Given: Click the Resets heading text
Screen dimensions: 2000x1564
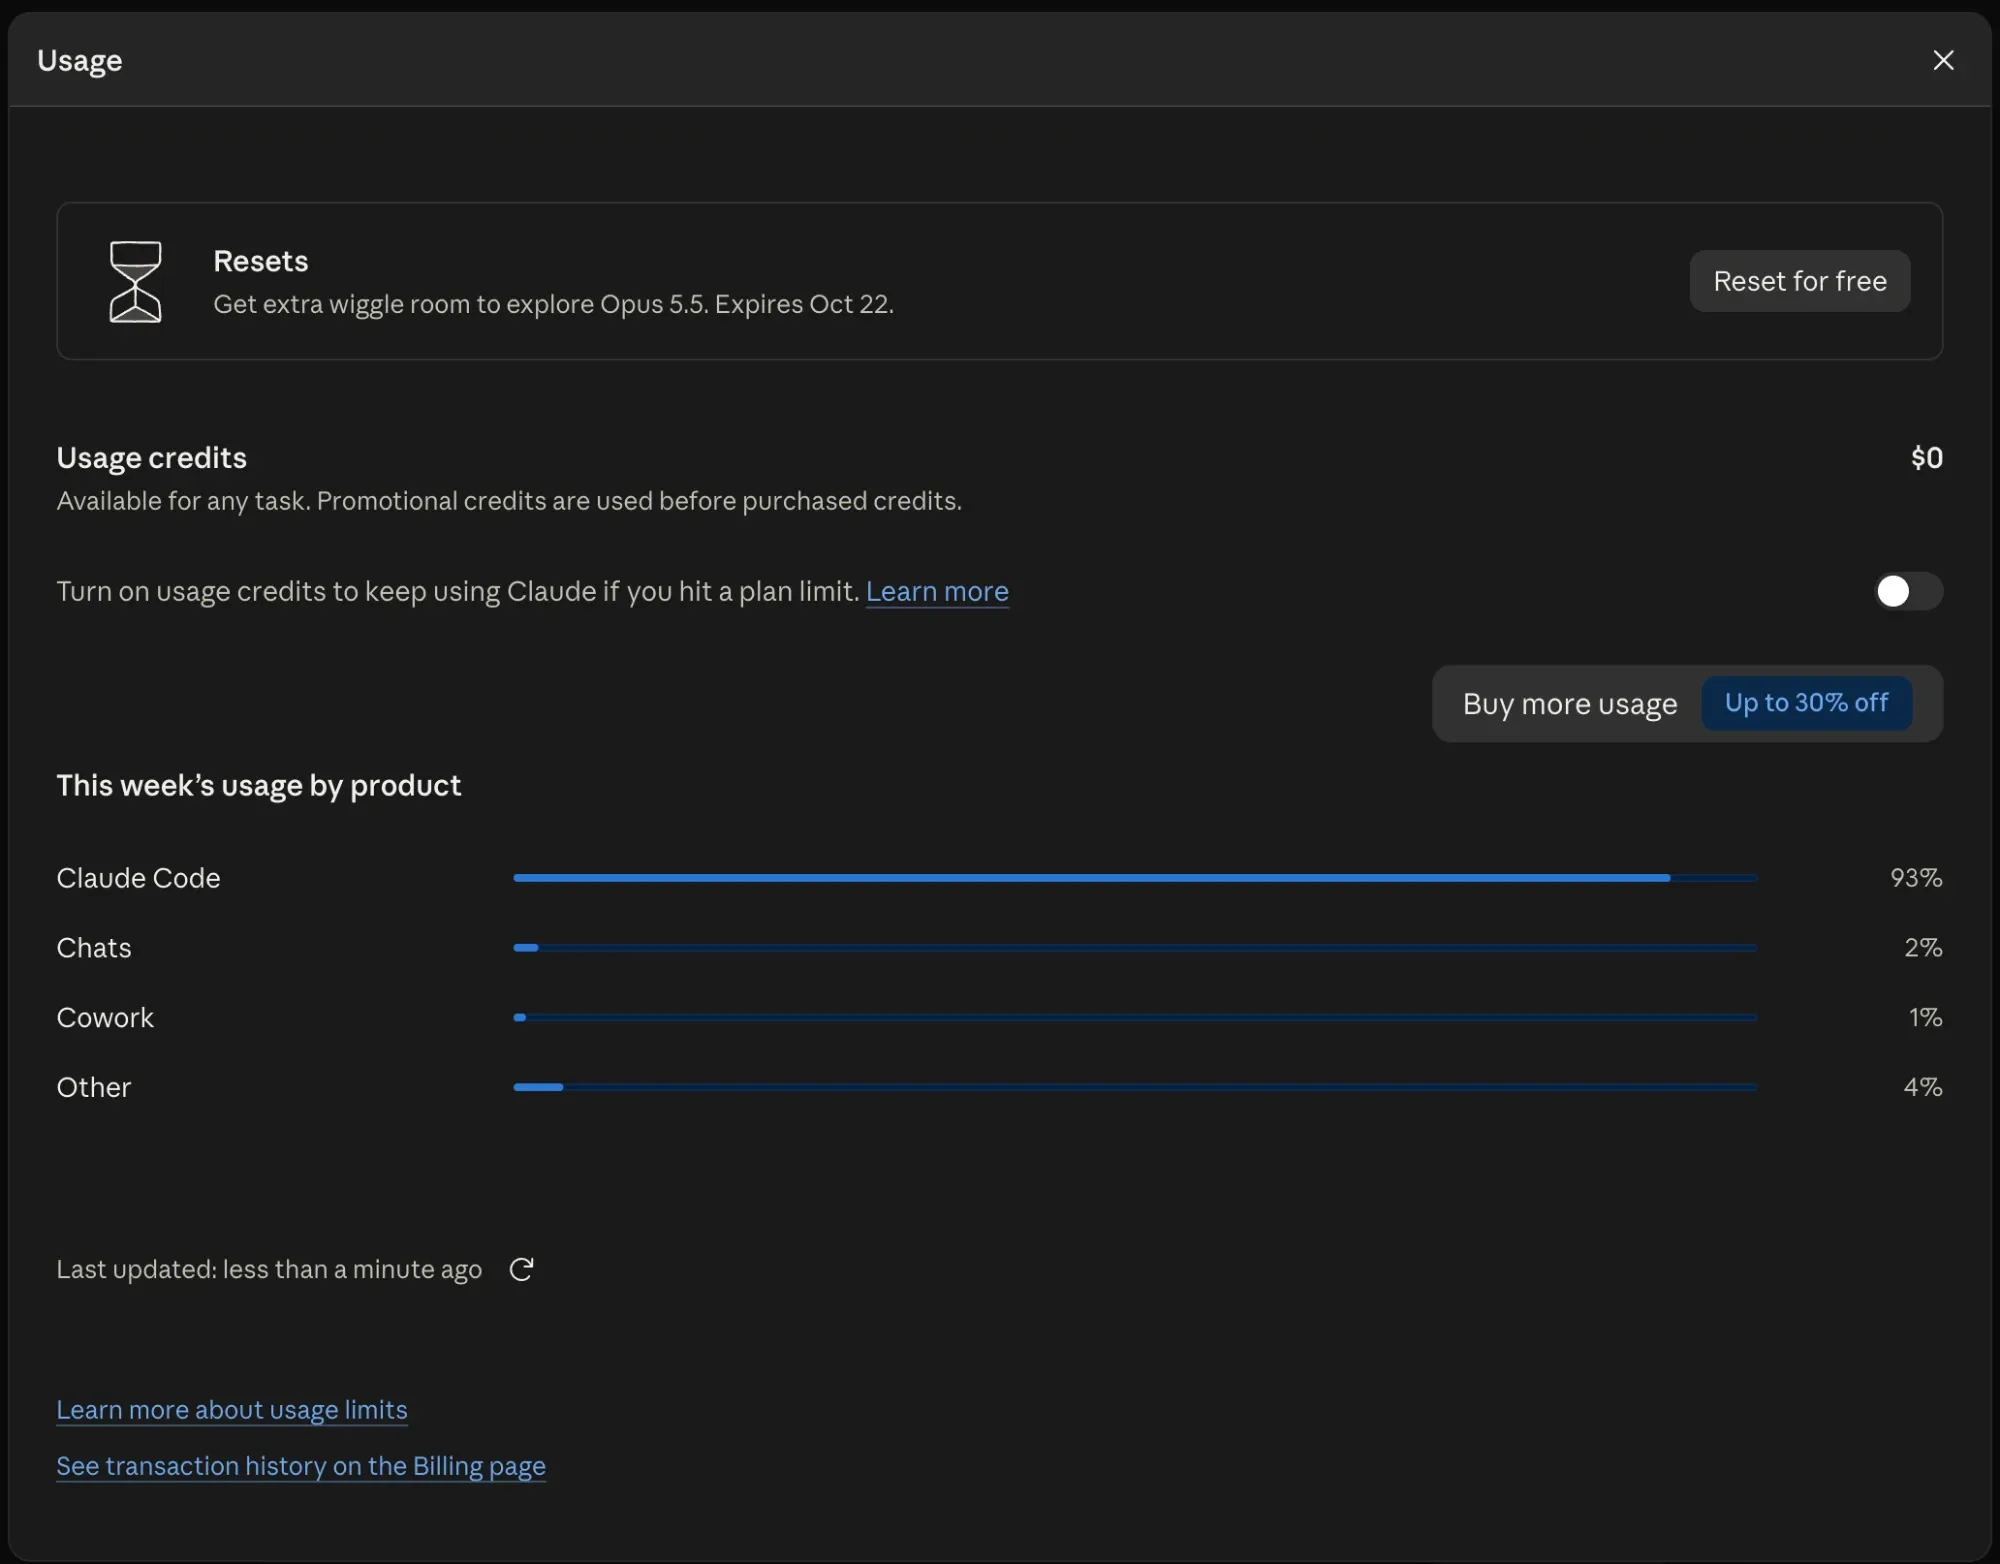Looking at the screenshot, I should 261,261.
